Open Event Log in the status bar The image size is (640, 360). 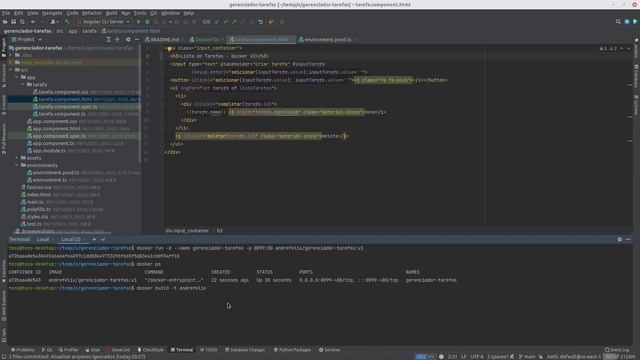[617, 350]
